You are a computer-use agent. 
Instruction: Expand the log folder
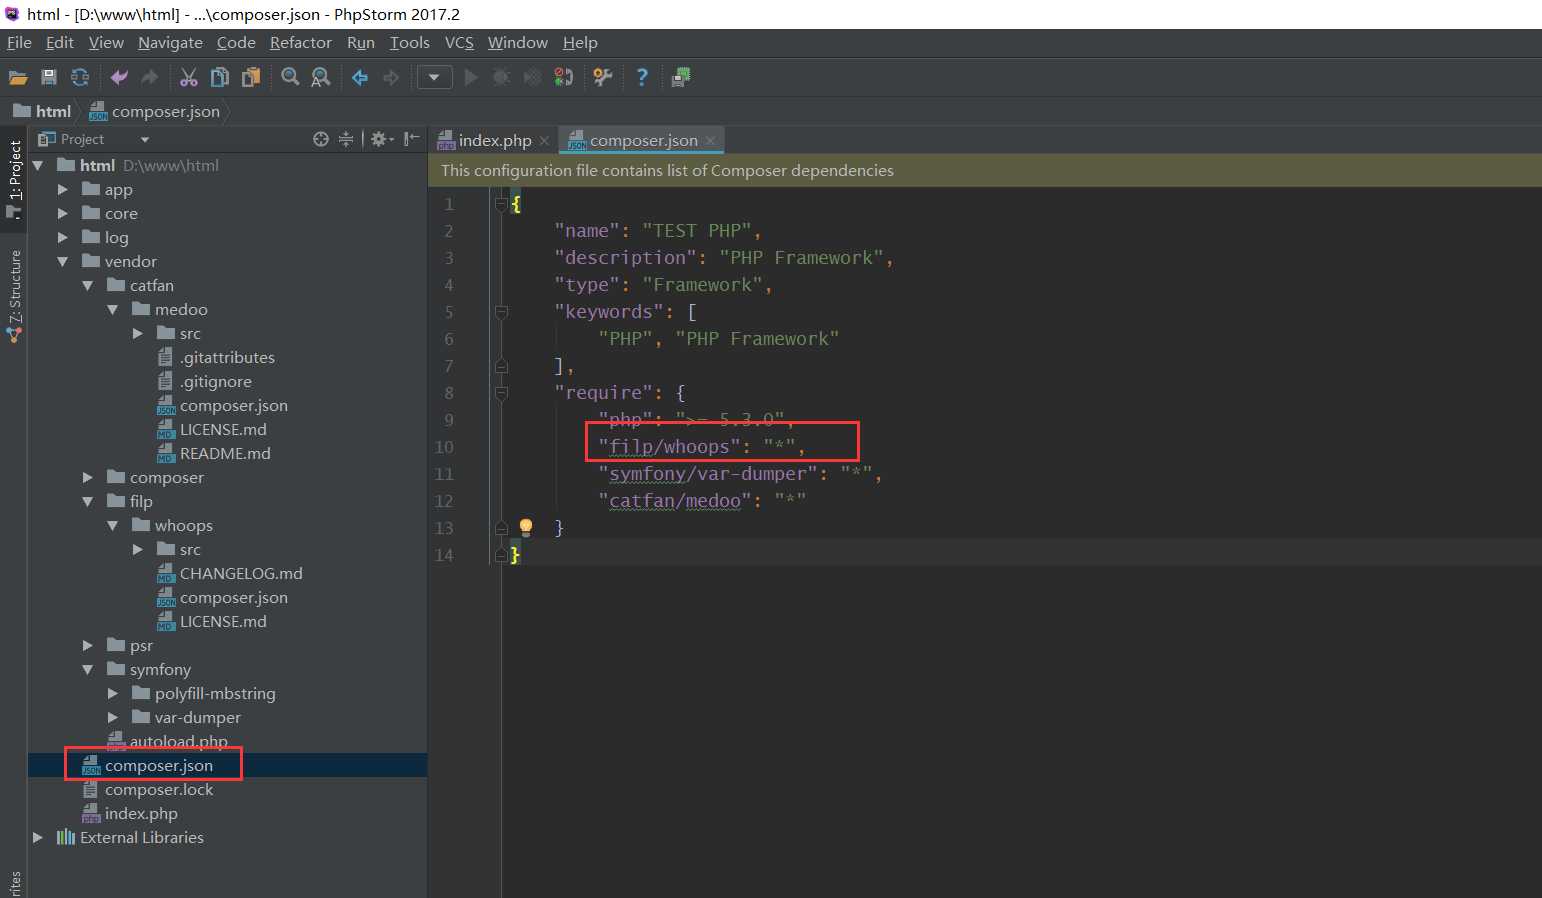(62, 237)
